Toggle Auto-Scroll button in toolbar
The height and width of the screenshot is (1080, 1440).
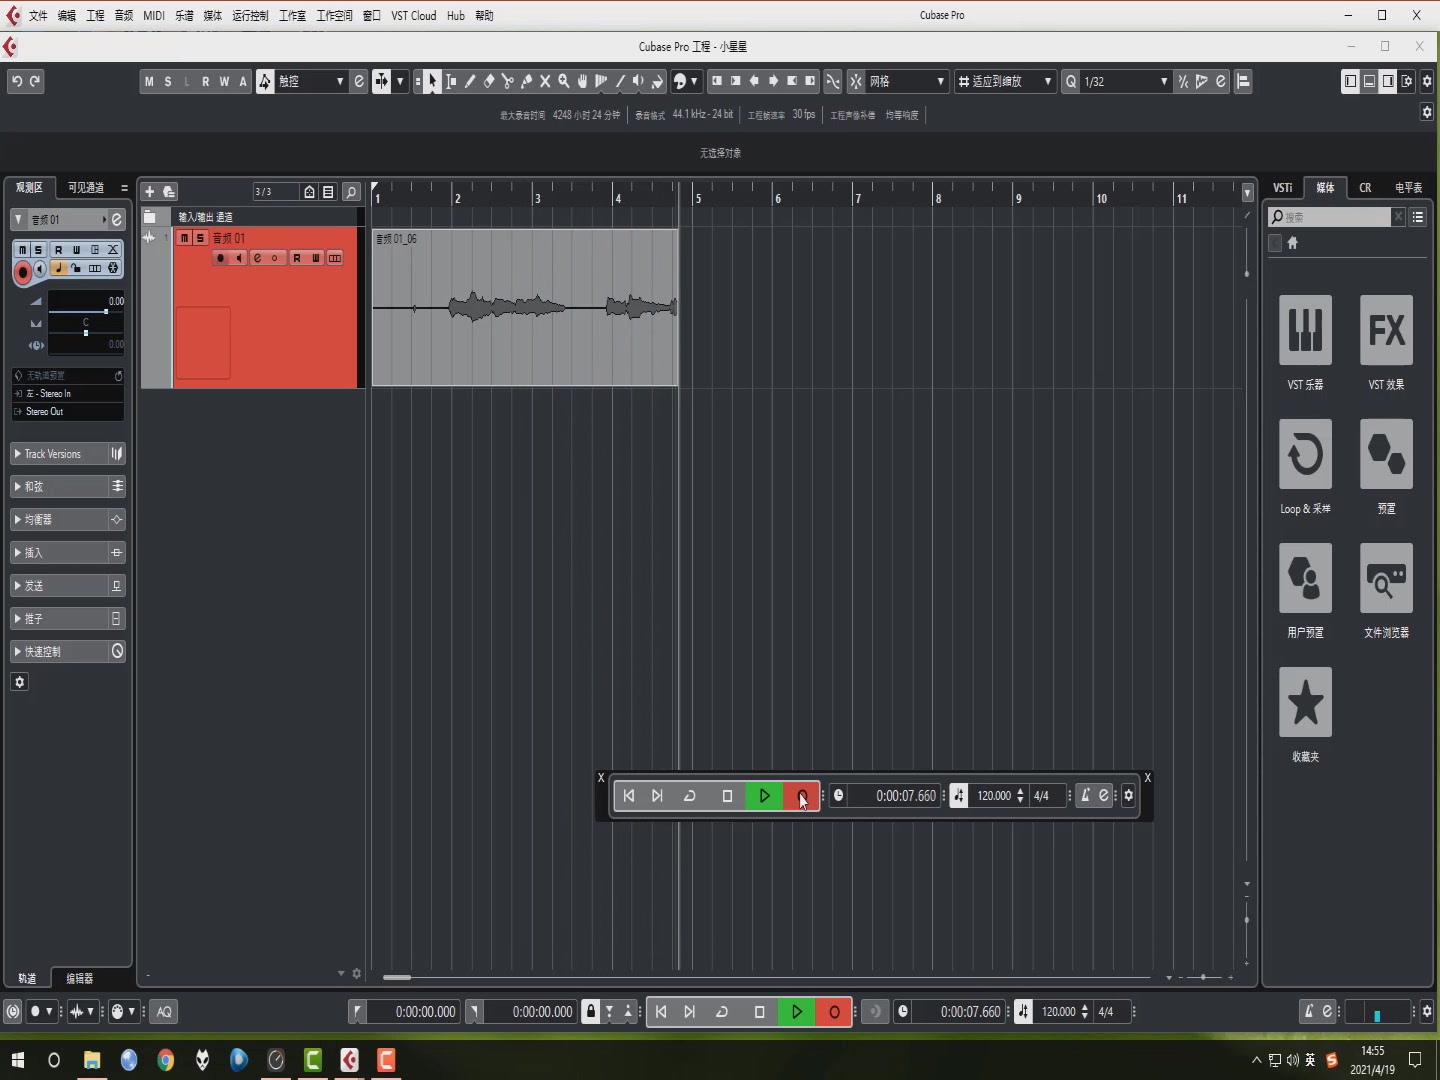point(381,81)
